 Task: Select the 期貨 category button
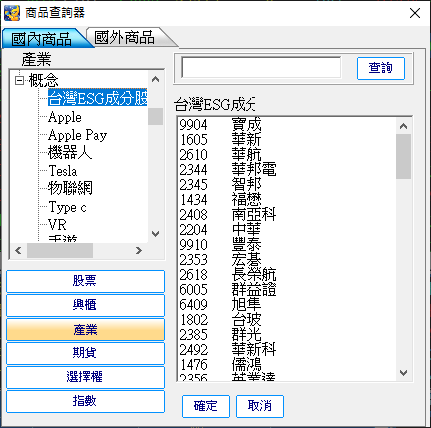pyautogui.click(x=85, y=353)
